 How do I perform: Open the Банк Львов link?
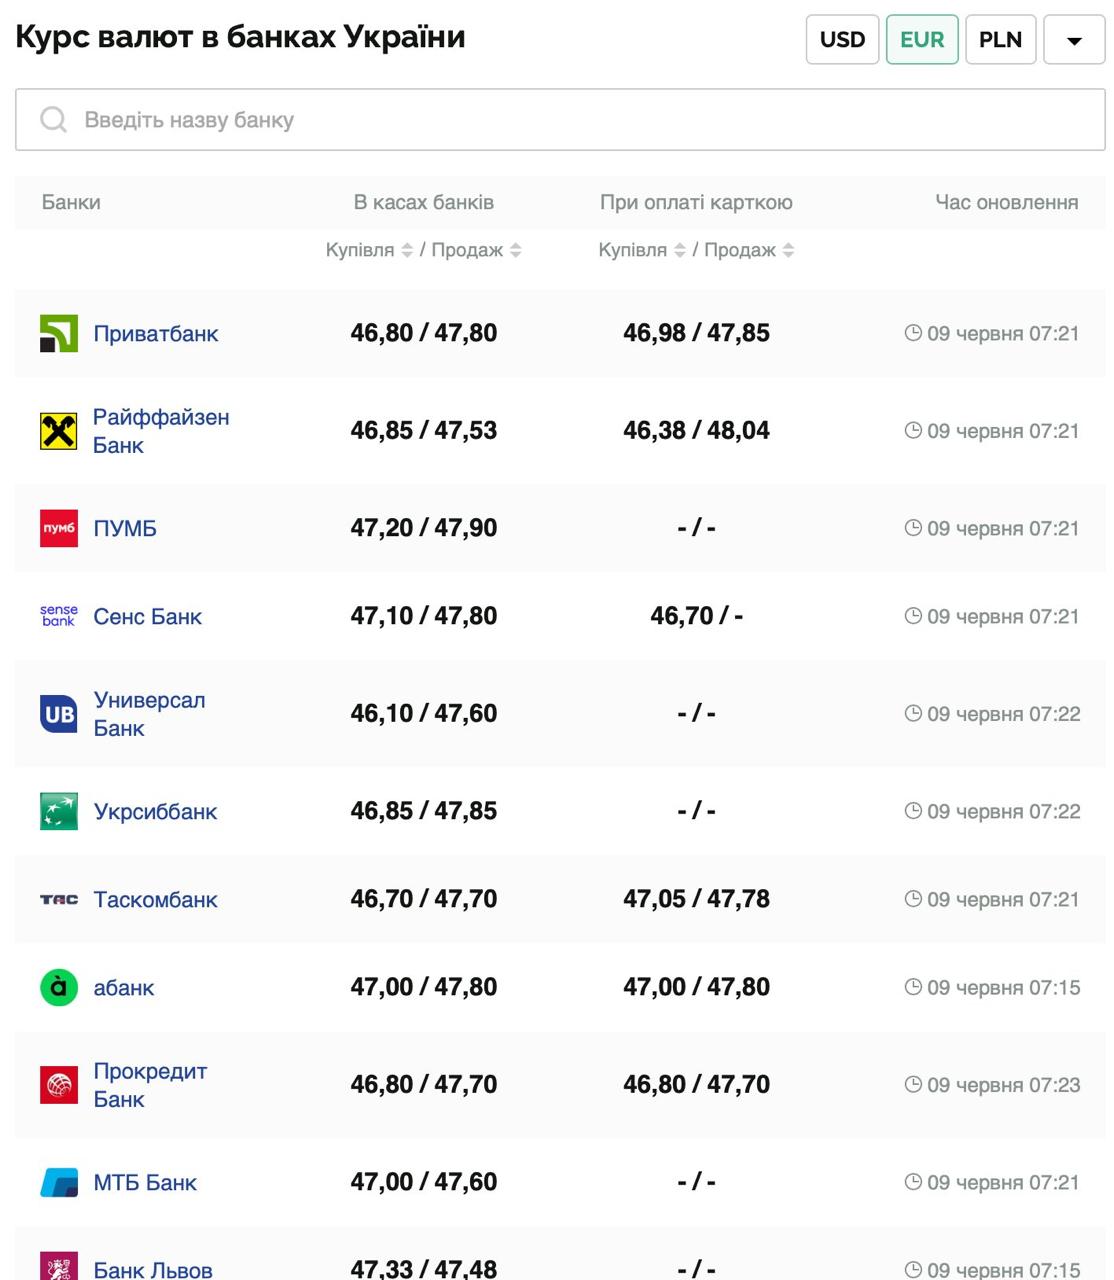(152, 1270)
